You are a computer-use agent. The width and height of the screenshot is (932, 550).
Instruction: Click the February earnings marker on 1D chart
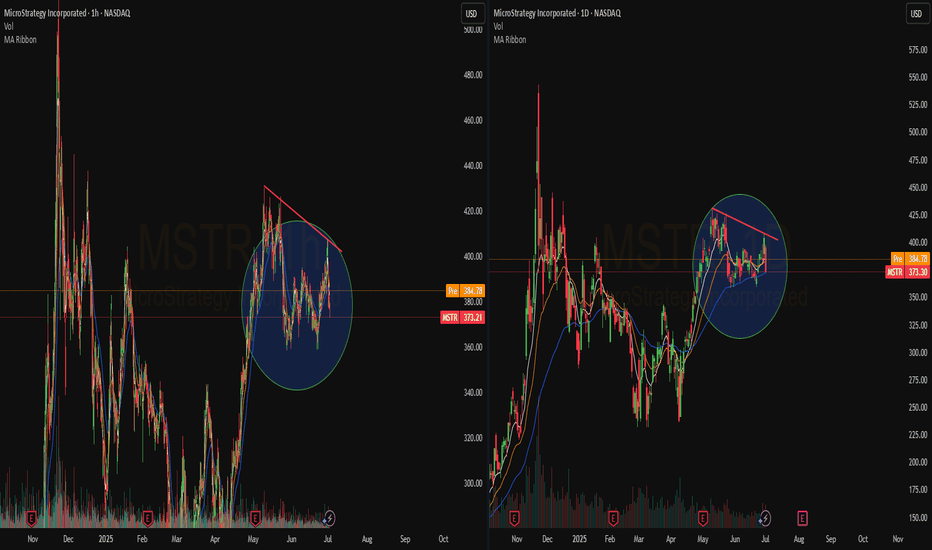(613, 518)
